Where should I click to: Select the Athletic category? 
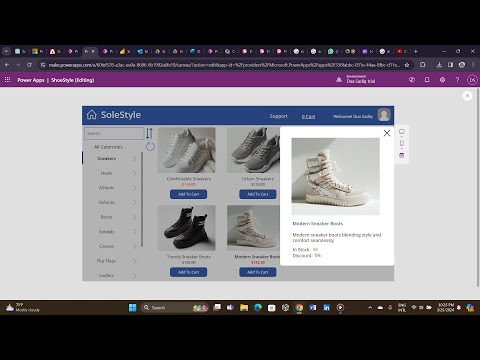click(x=106, y=188)
